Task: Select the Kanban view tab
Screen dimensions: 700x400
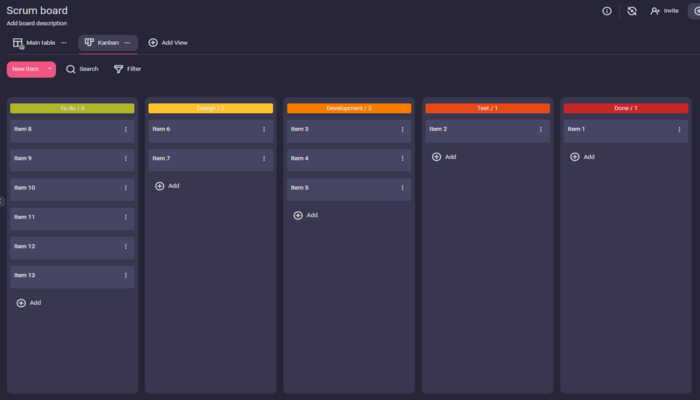Action: click(x=102, y=43)
